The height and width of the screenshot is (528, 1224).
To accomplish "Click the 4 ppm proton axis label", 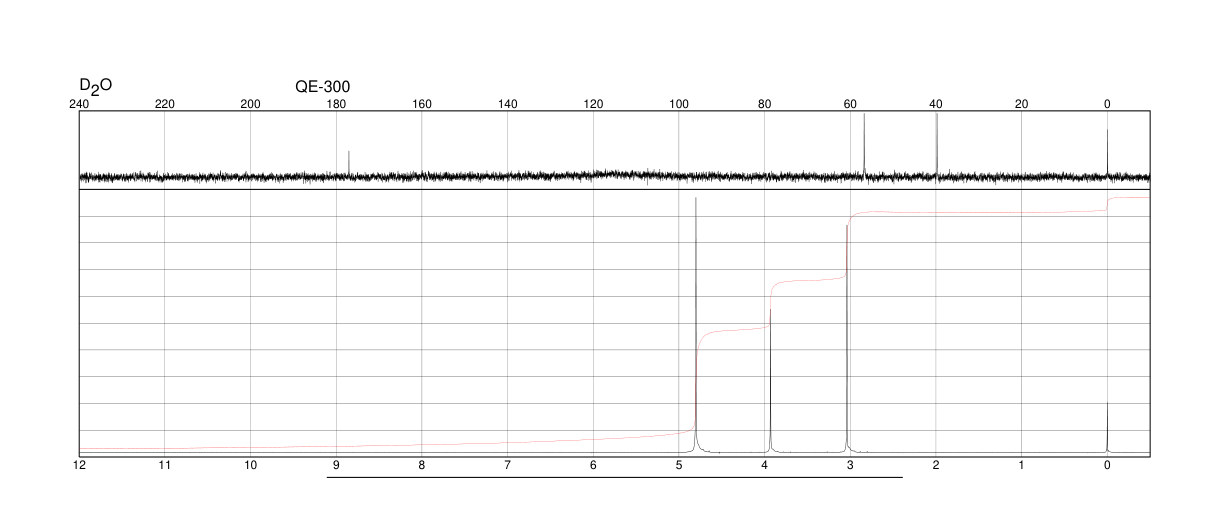I will [x=764, y=466].
